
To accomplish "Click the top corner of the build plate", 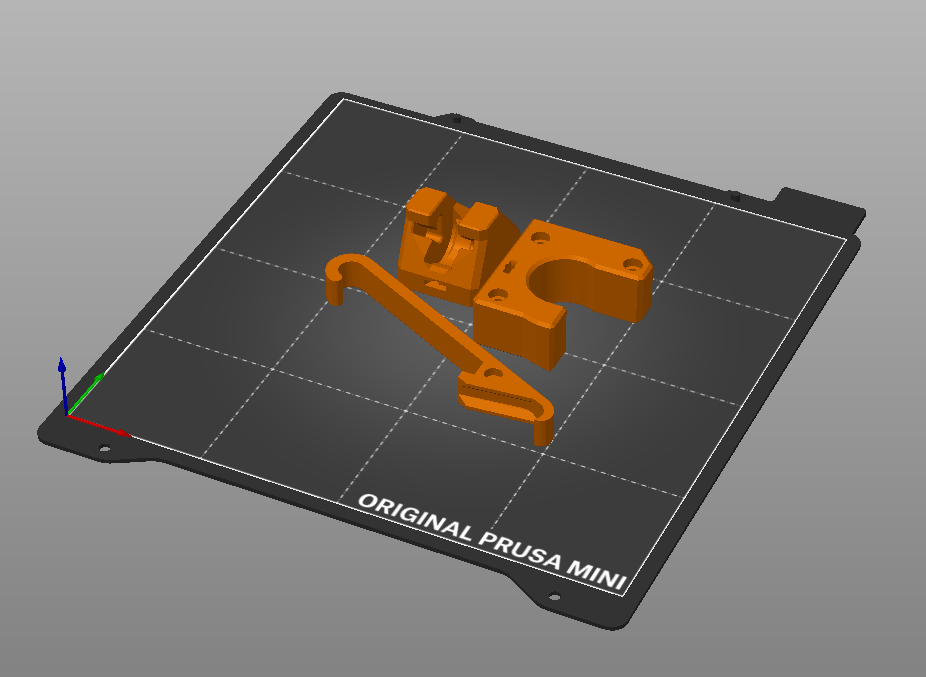I will 344,95.
